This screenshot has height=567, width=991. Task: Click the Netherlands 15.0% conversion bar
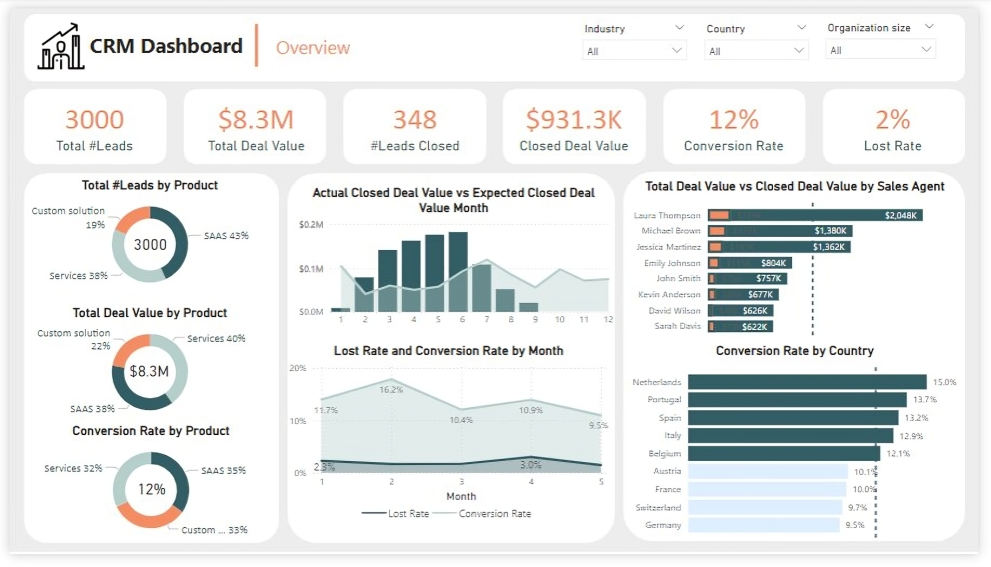[x=807, y=382]
